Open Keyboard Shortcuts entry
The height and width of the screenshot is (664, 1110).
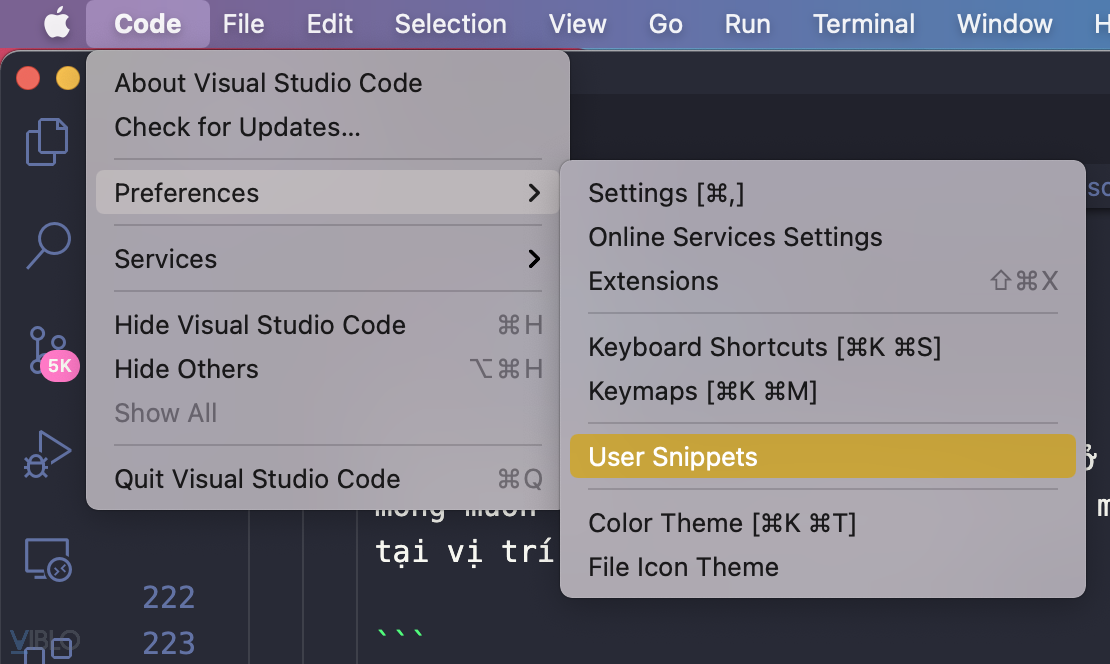click(x=764, y=347)
